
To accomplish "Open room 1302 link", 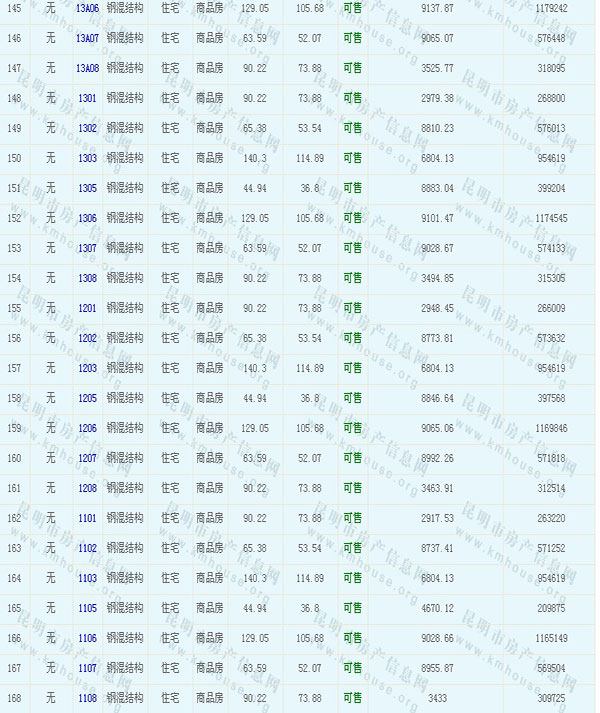I will (x=87, y=128).
